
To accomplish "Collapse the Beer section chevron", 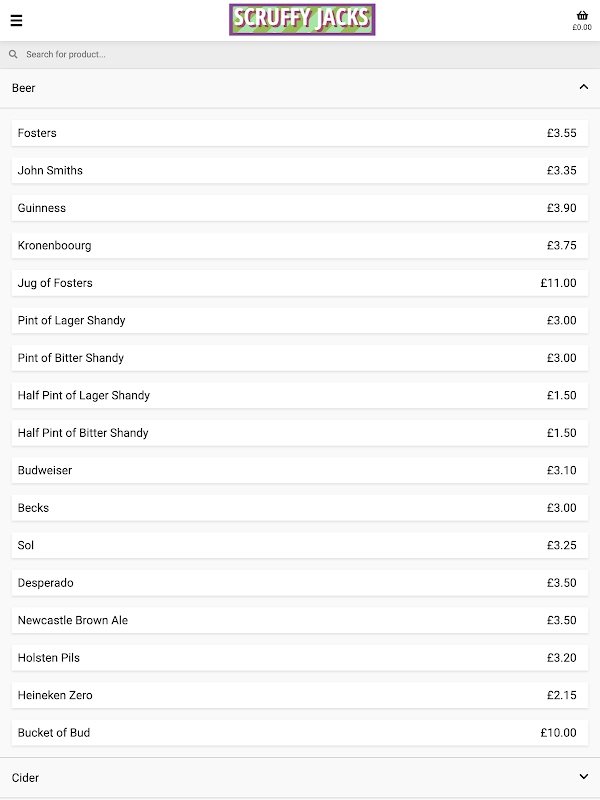I will pos(584,88).
